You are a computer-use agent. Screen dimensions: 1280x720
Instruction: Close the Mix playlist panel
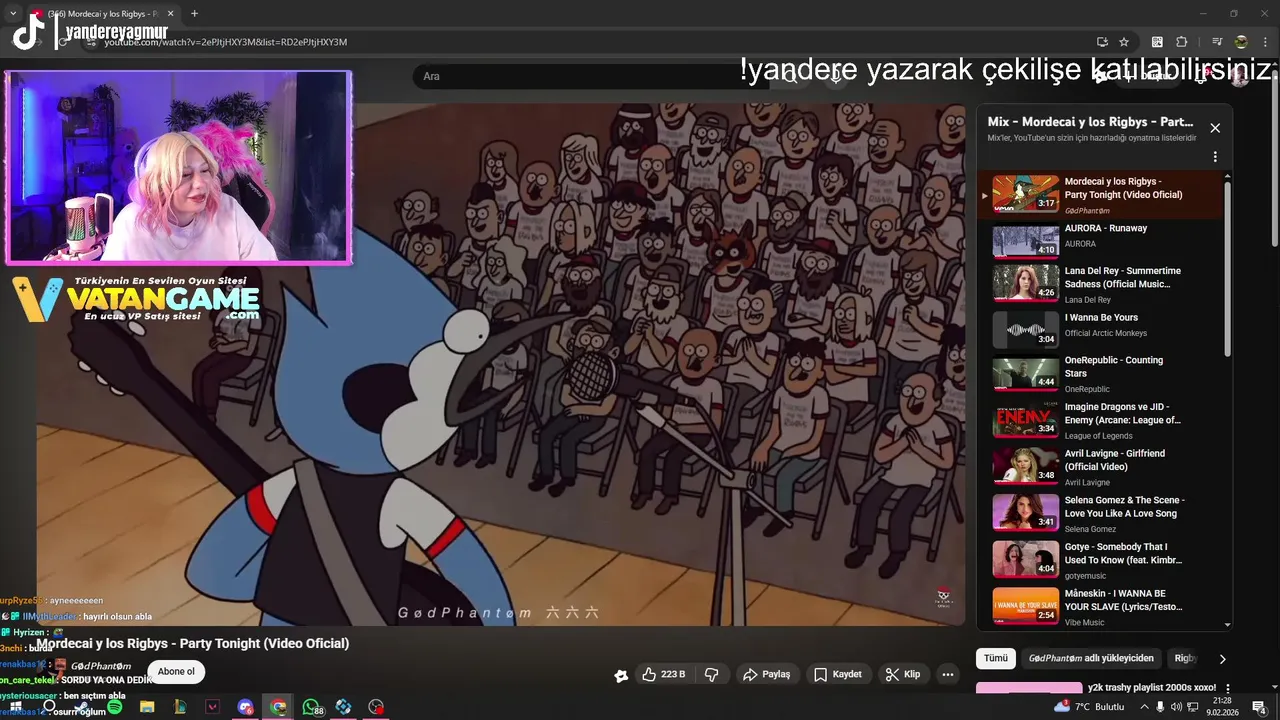(x=1215, y=128)
